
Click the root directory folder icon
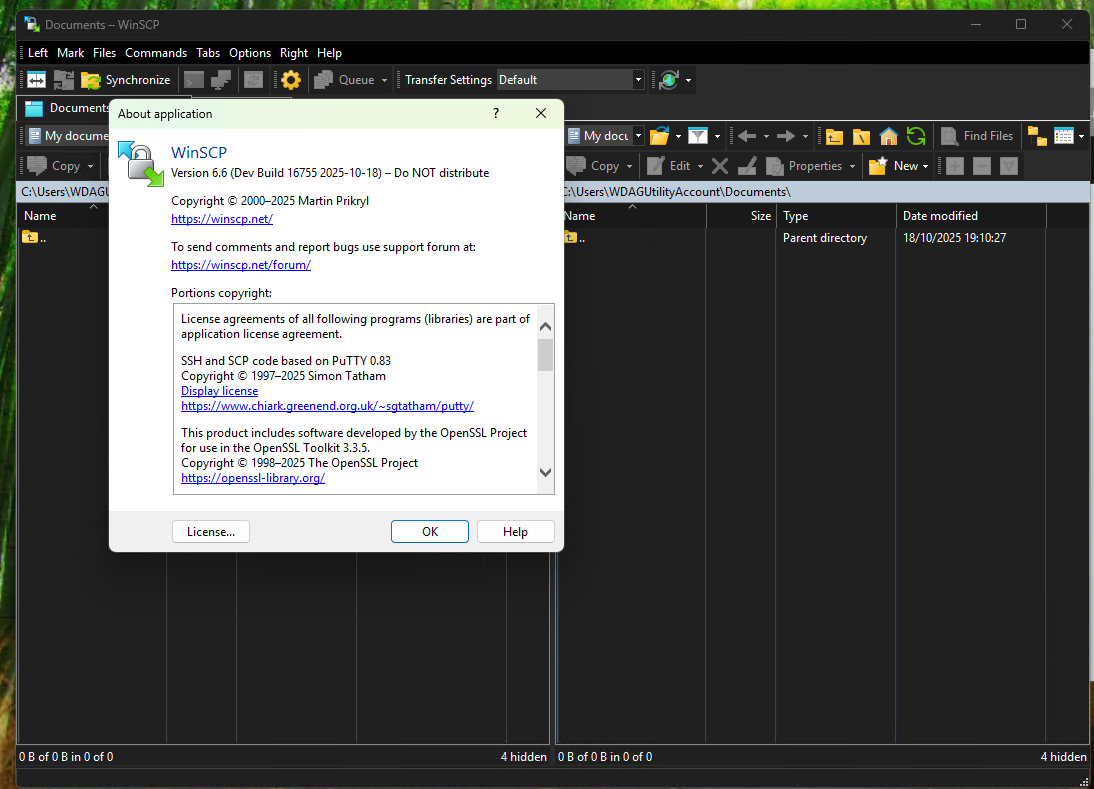861,136
